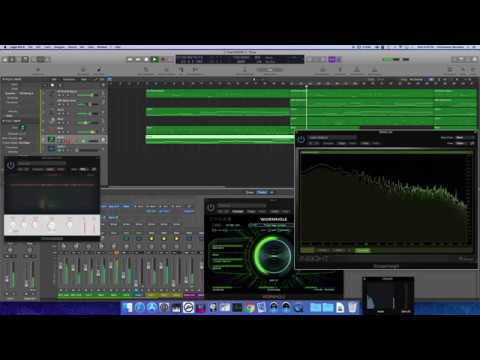The width and height of the screenshot is (480, 360).
Task: Open the File menu in menu bar
Action: tap(30, 47)
